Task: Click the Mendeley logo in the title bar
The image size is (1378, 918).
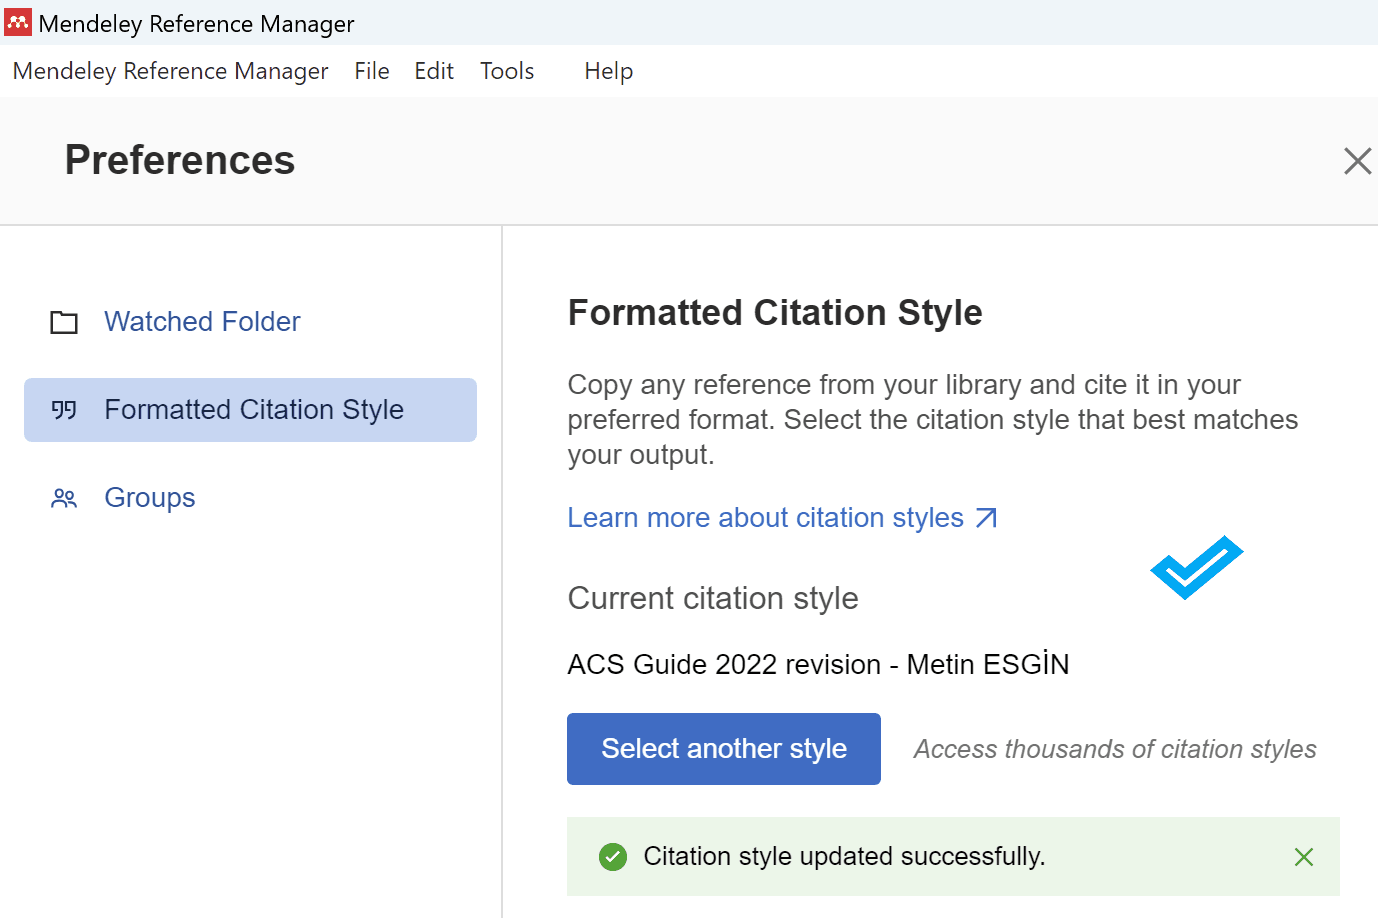Action: [18, 22]
